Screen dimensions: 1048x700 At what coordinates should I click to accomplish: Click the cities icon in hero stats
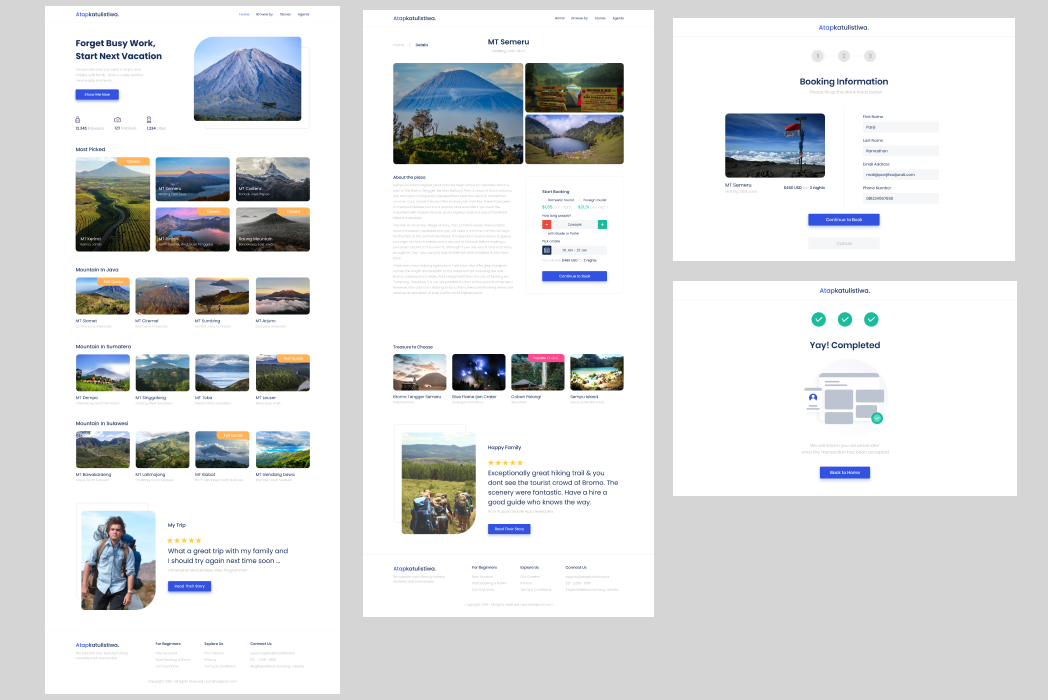[149, 119]
